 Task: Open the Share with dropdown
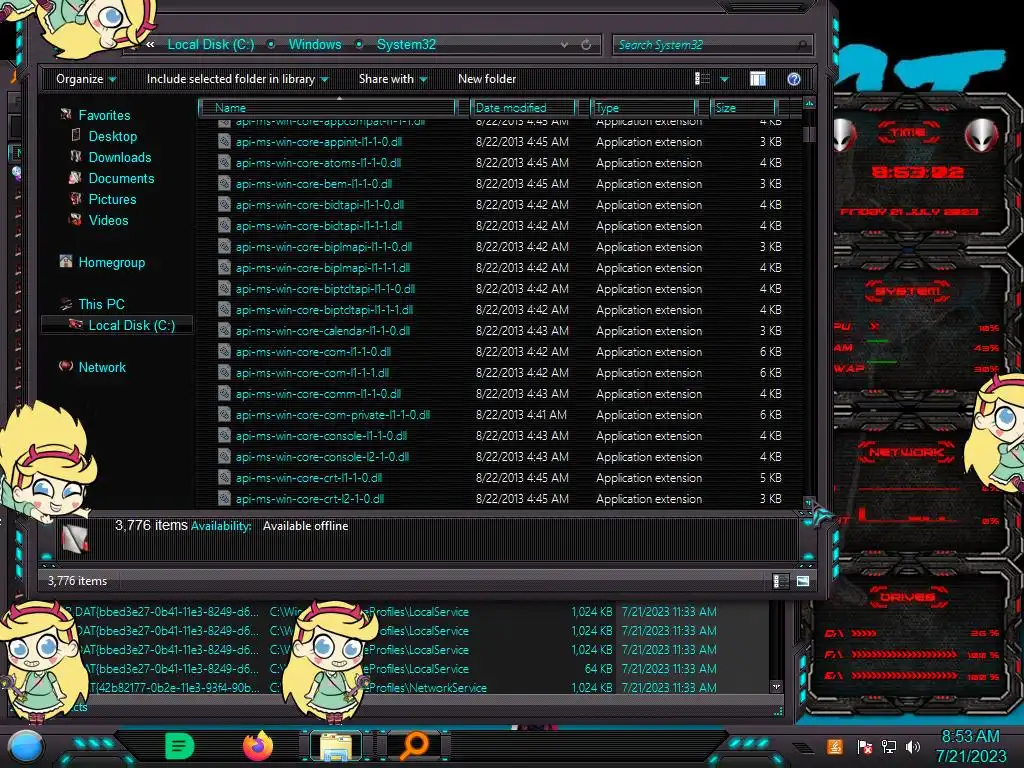click(x=393, y=79)
